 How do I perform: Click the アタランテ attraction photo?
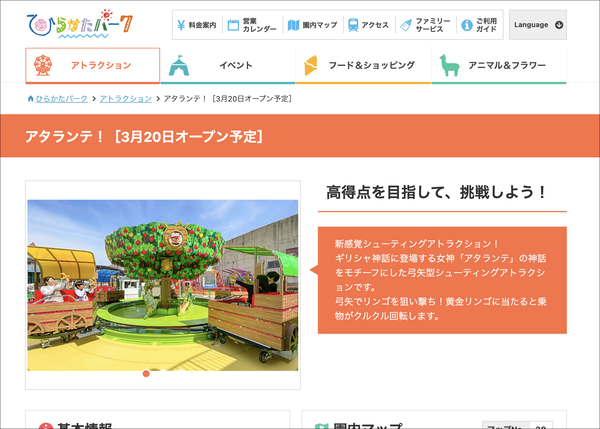coord(162,284)
